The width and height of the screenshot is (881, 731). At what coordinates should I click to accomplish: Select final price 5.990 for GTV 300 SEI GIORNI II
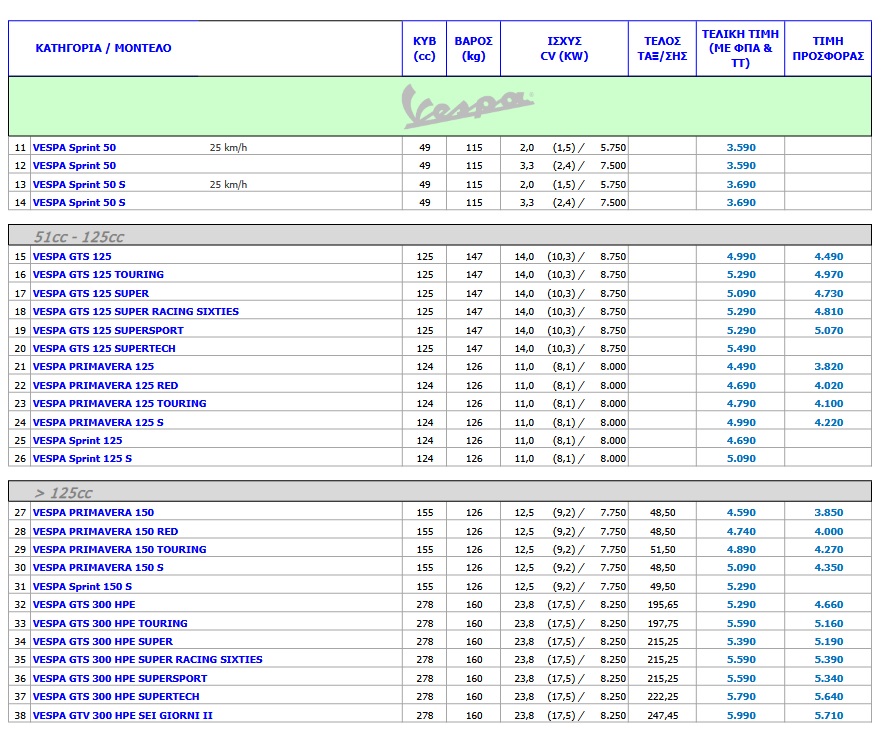741,716
